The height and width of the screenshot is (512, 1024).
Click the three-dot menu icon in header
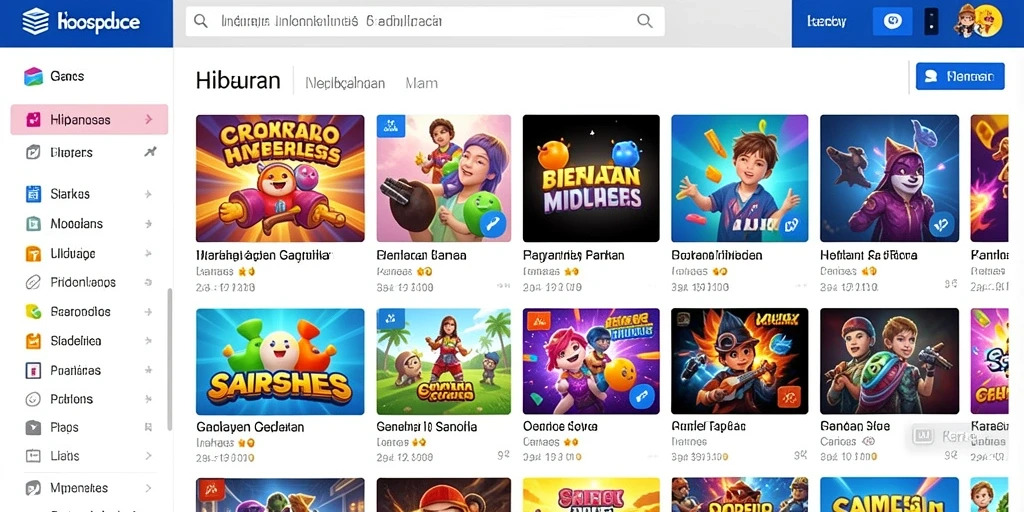coord(931,22)
